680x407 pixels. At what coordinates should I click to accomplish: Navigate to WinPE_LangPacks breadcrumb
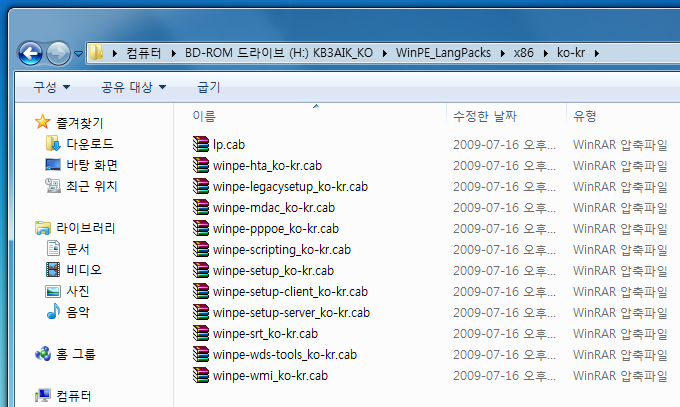tap(443, 53)
